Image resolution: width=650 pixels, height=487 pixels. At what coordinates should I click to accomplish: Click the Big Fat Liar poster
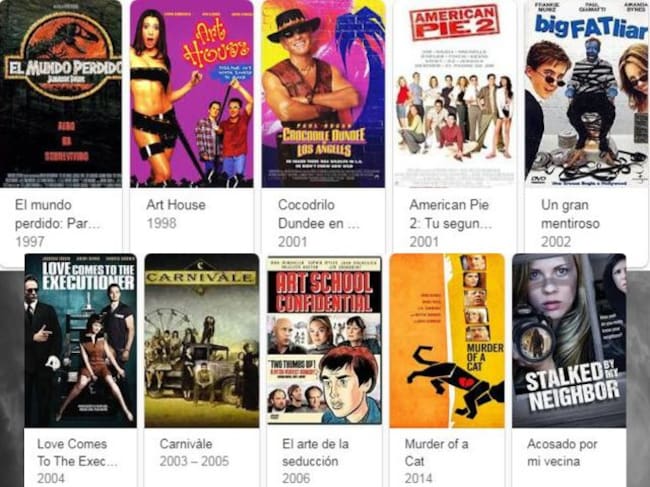click(x=586, y=94)
